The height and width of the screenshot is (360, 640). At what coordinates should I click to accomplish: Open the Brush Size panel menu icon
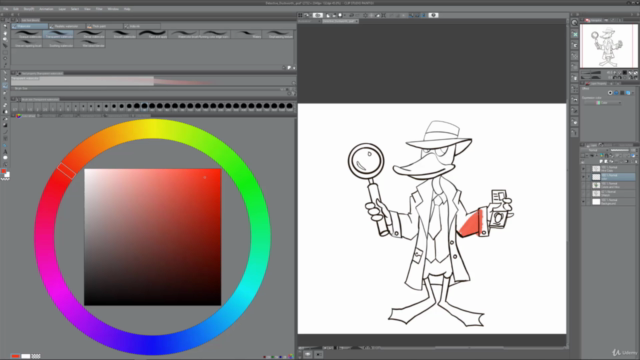[x=13, y=99]
